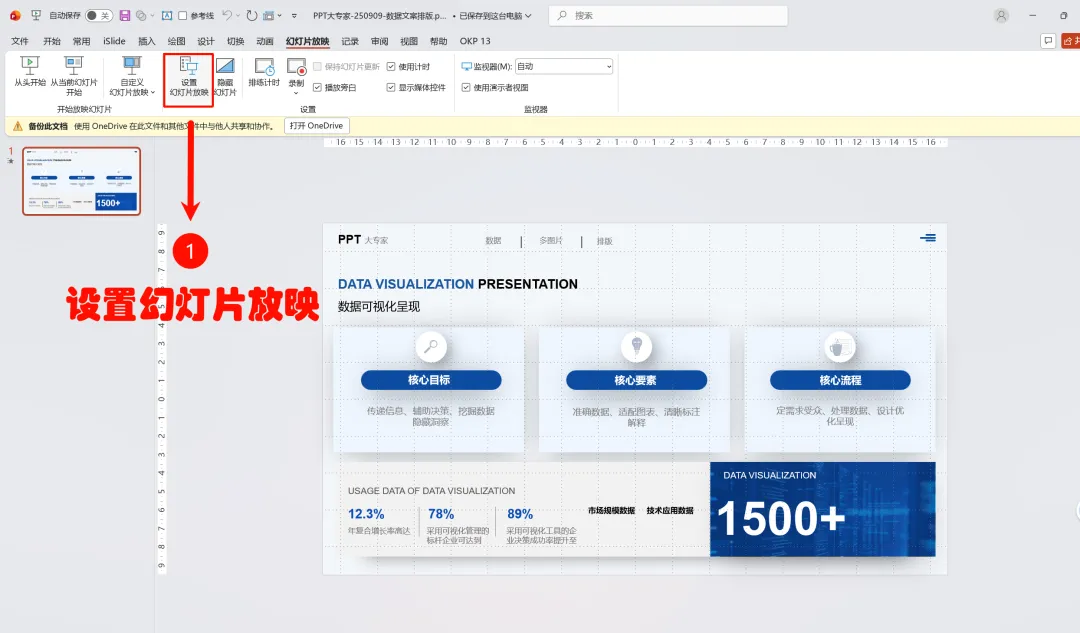Click the Redo icon
1080x633 pixels.
click(x=252, y=15)
